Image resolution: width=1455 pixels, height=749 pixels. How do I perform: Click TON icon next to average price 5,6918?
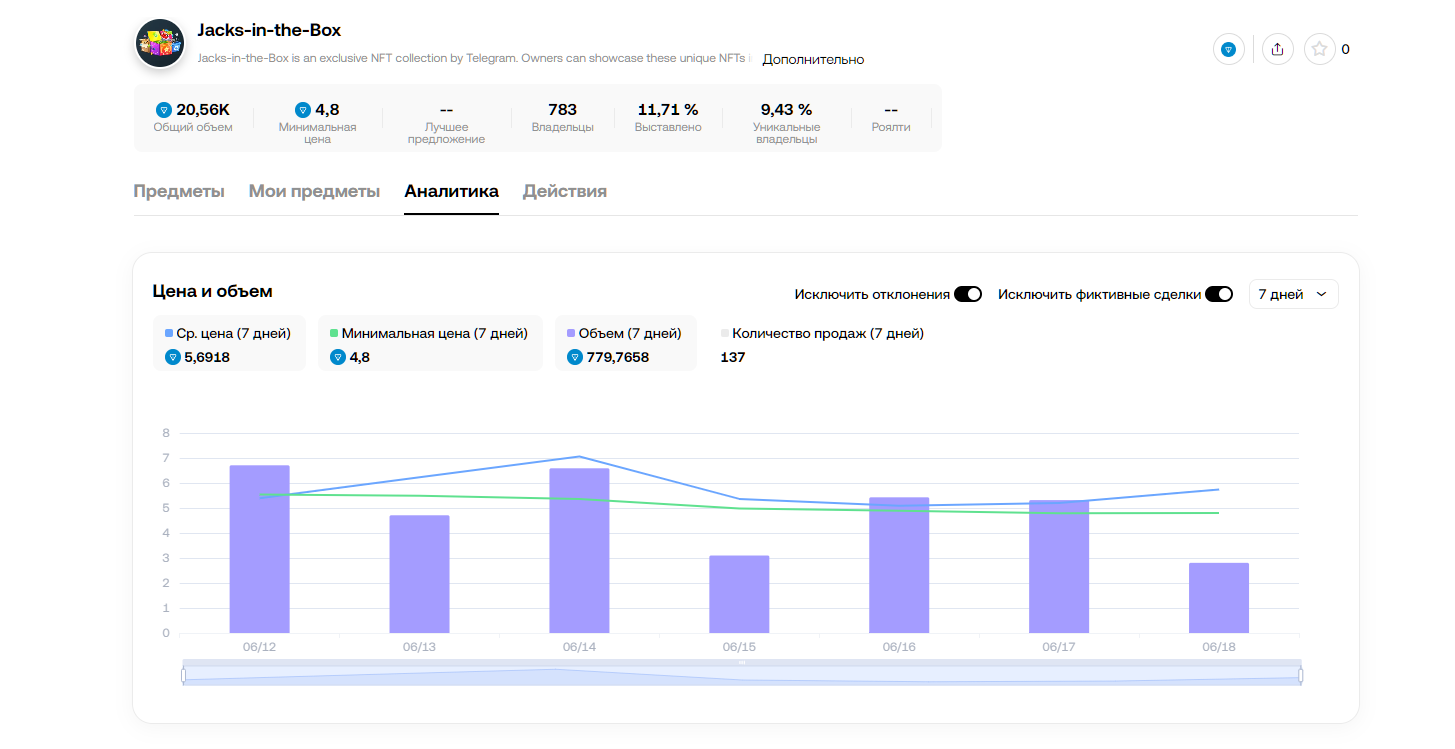pos(172,357)
